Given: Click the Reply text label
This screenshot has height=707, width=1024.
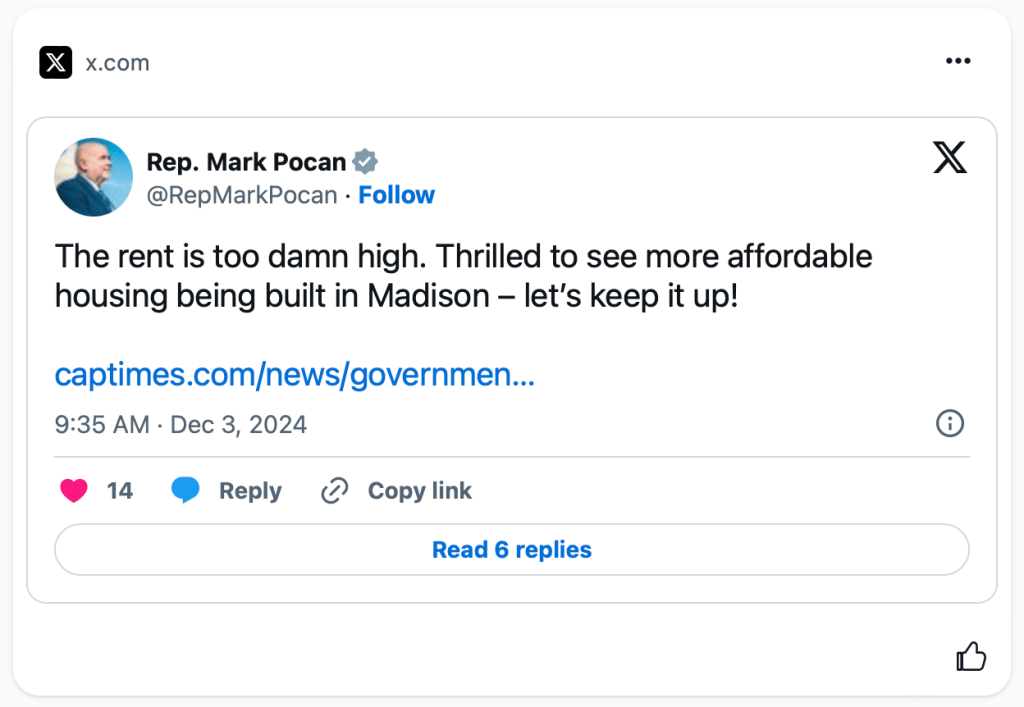Looking at the screenshot, I should [x=250, y=491].
